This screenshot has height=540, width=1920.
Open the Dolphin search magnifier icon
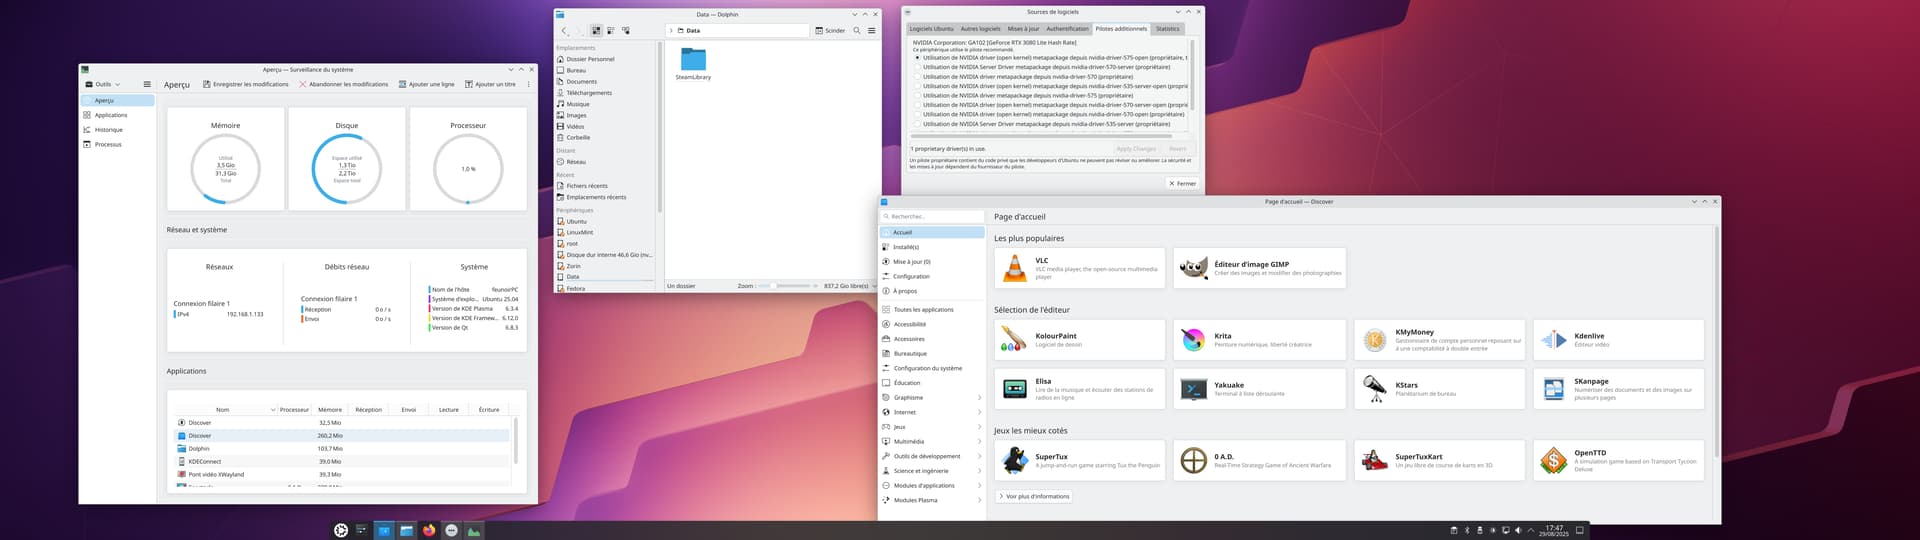point(857,31)
